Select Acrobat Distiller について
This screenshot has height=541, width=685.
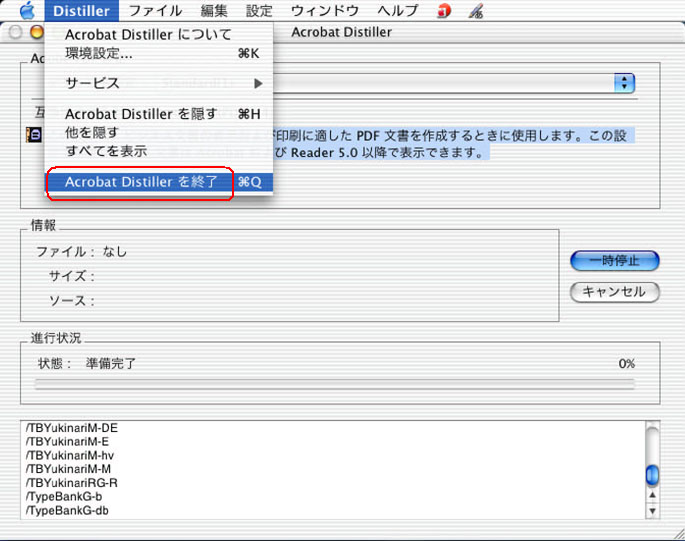159,34
